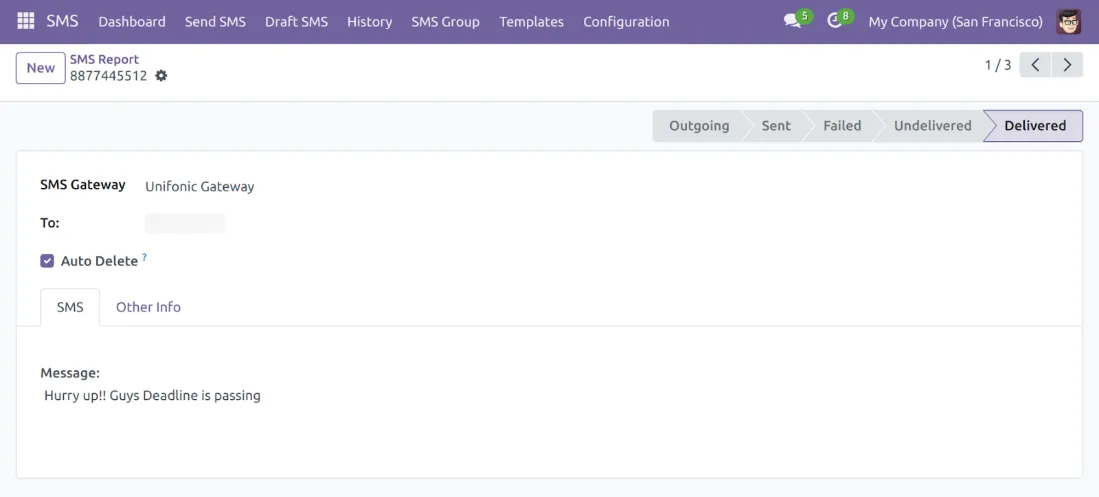Click the pager counter 1 / 3
This screenshot has height=497, width=1099.
[x=998, y=65]
